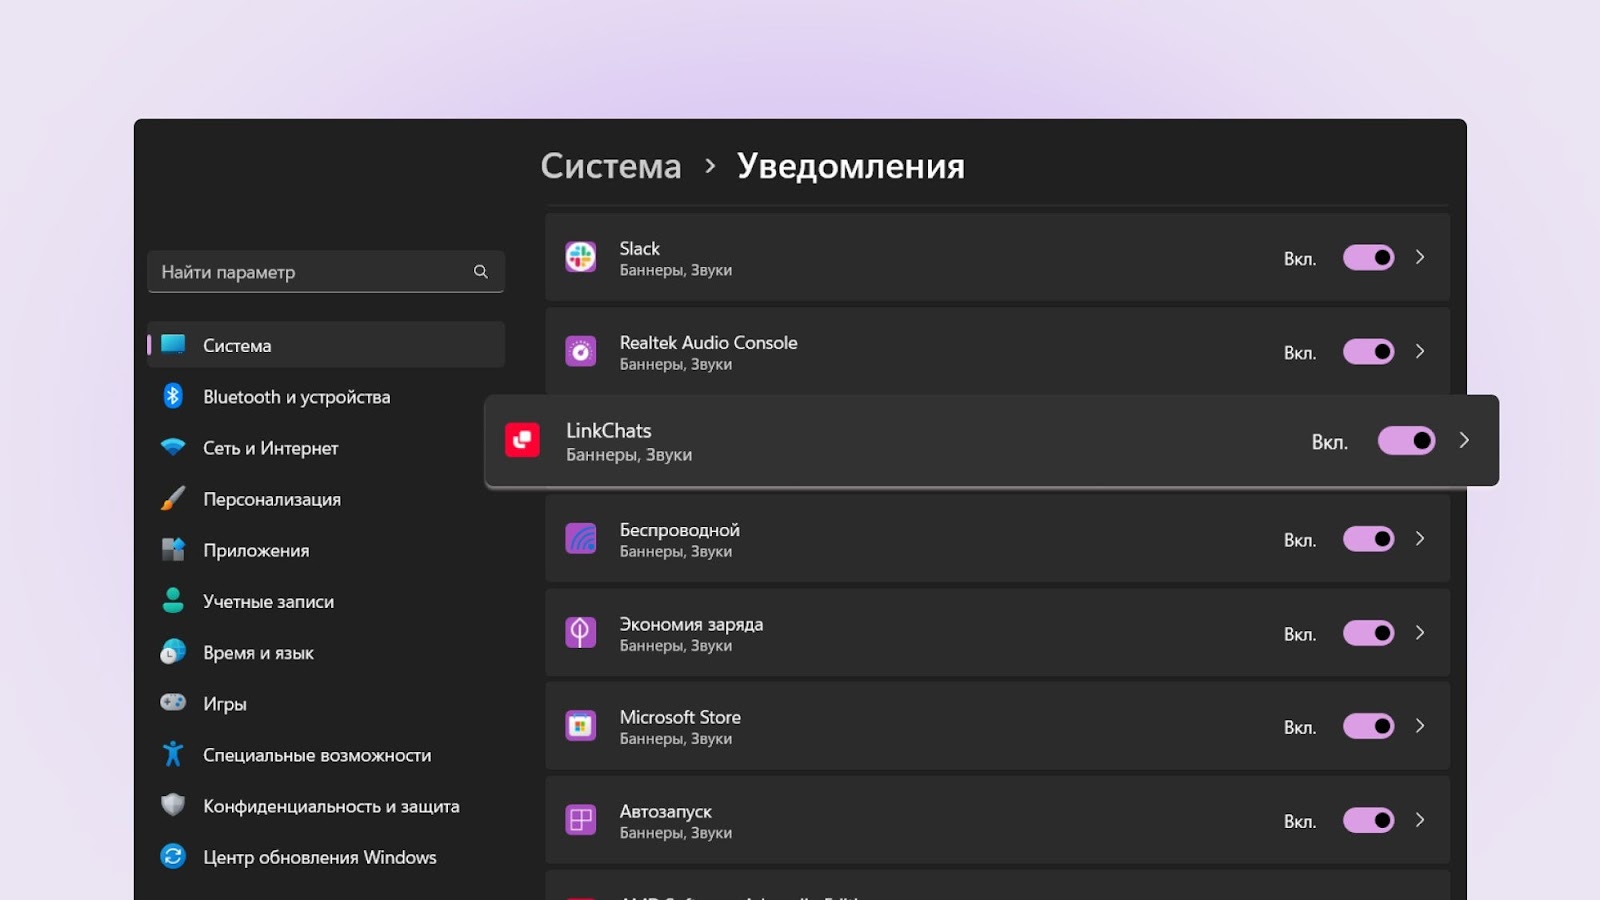1600x900 pixels.
Task: Turn off Microsoft Store notifications switch
Action: (x=1368, y=726)
